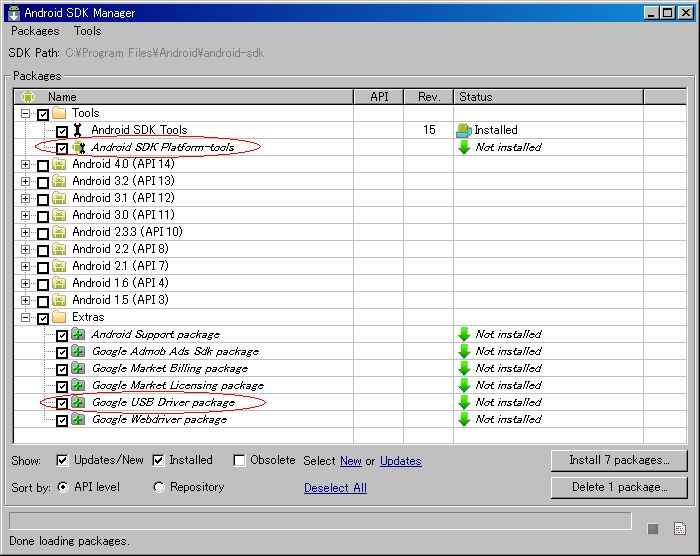
Task: Toggle the Installed show checkbox
Action: (158, 460)
